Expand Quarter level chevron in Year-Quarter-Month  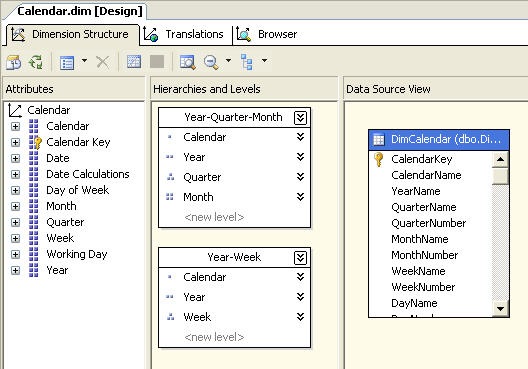pyautogui.click(x=300, y=177)
